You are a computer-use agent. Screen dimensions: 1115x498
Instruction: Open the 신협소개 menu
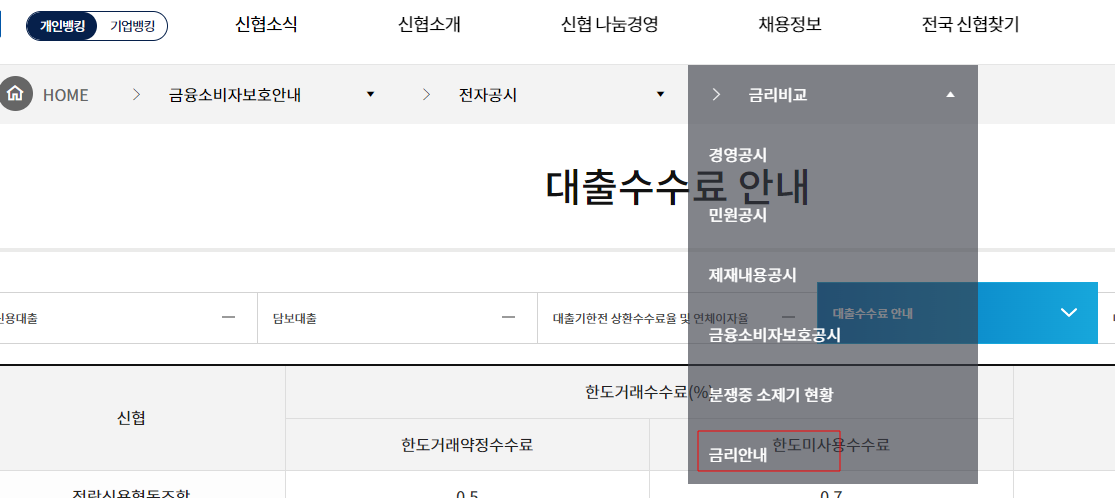(430, 25)
